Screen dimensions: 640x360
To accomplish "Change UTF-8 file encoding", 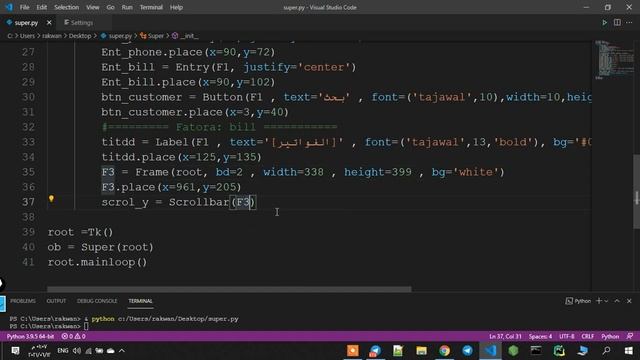I will pos(567,336).
